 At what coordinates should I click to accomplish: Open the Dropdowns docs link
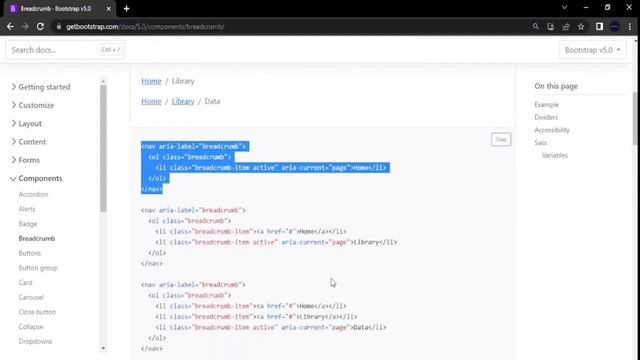point(35,341)
